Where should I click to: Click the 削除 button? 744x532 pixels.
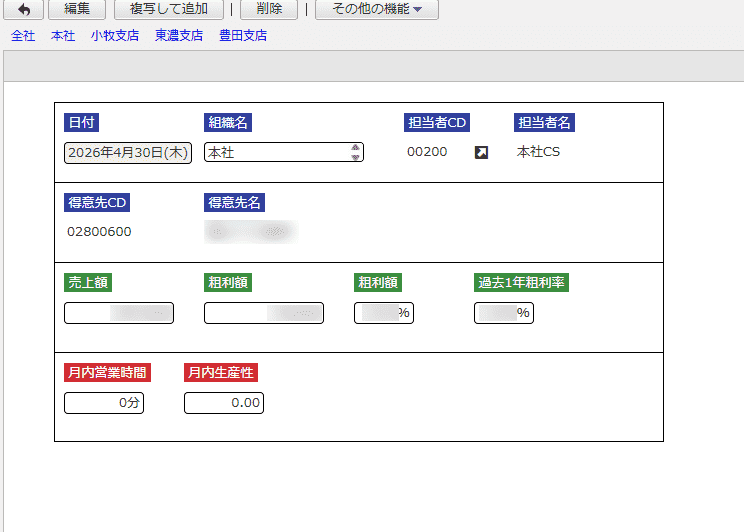269,9
